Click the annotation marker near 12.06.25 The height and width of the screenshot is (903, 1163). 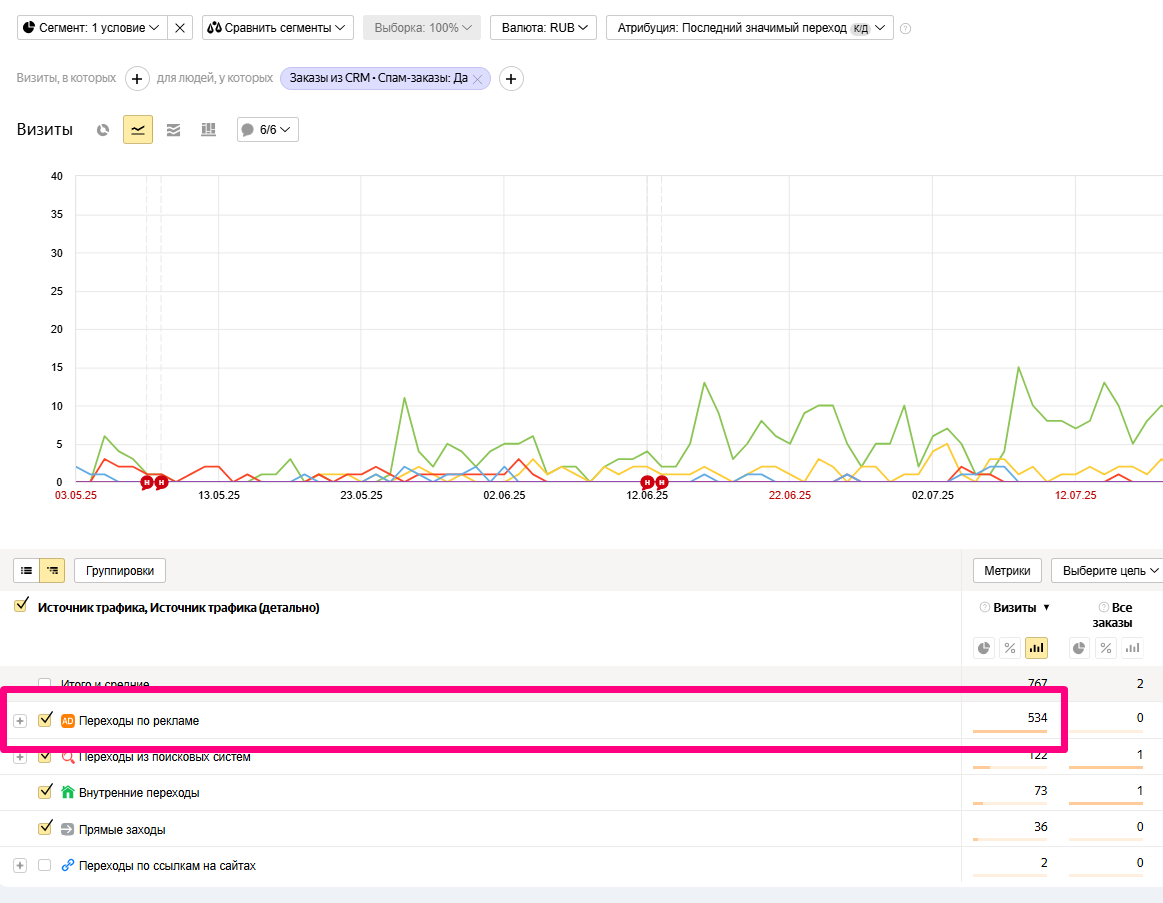point(647,482)
